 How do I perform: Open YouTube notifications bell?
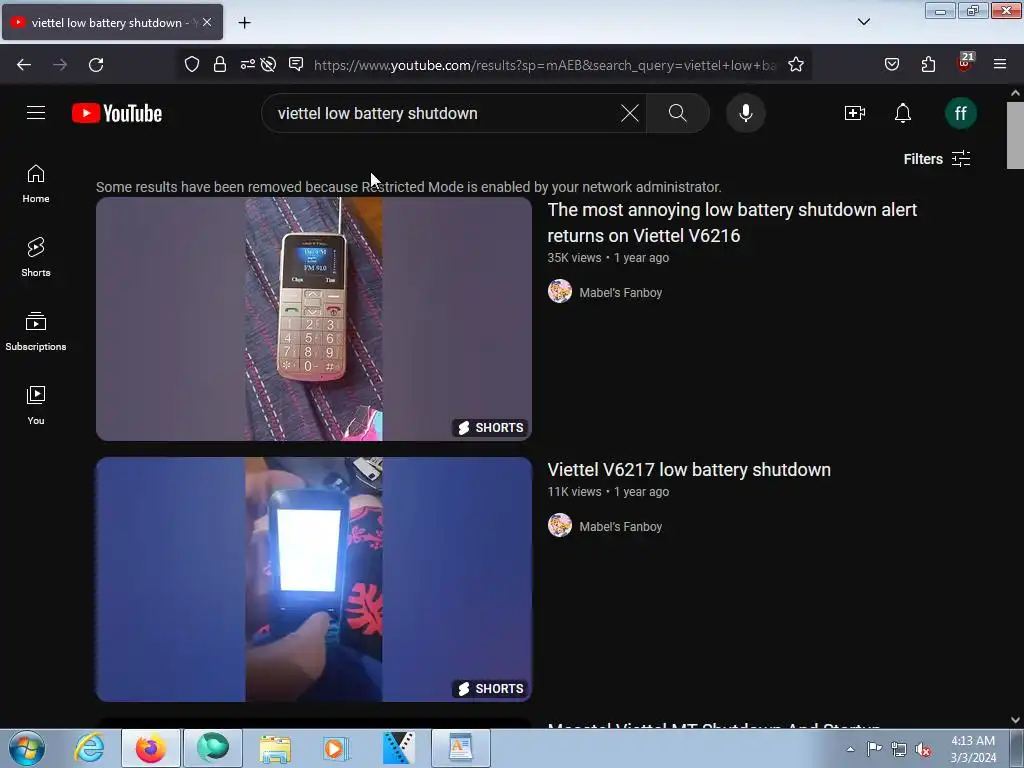click(903, 113)
